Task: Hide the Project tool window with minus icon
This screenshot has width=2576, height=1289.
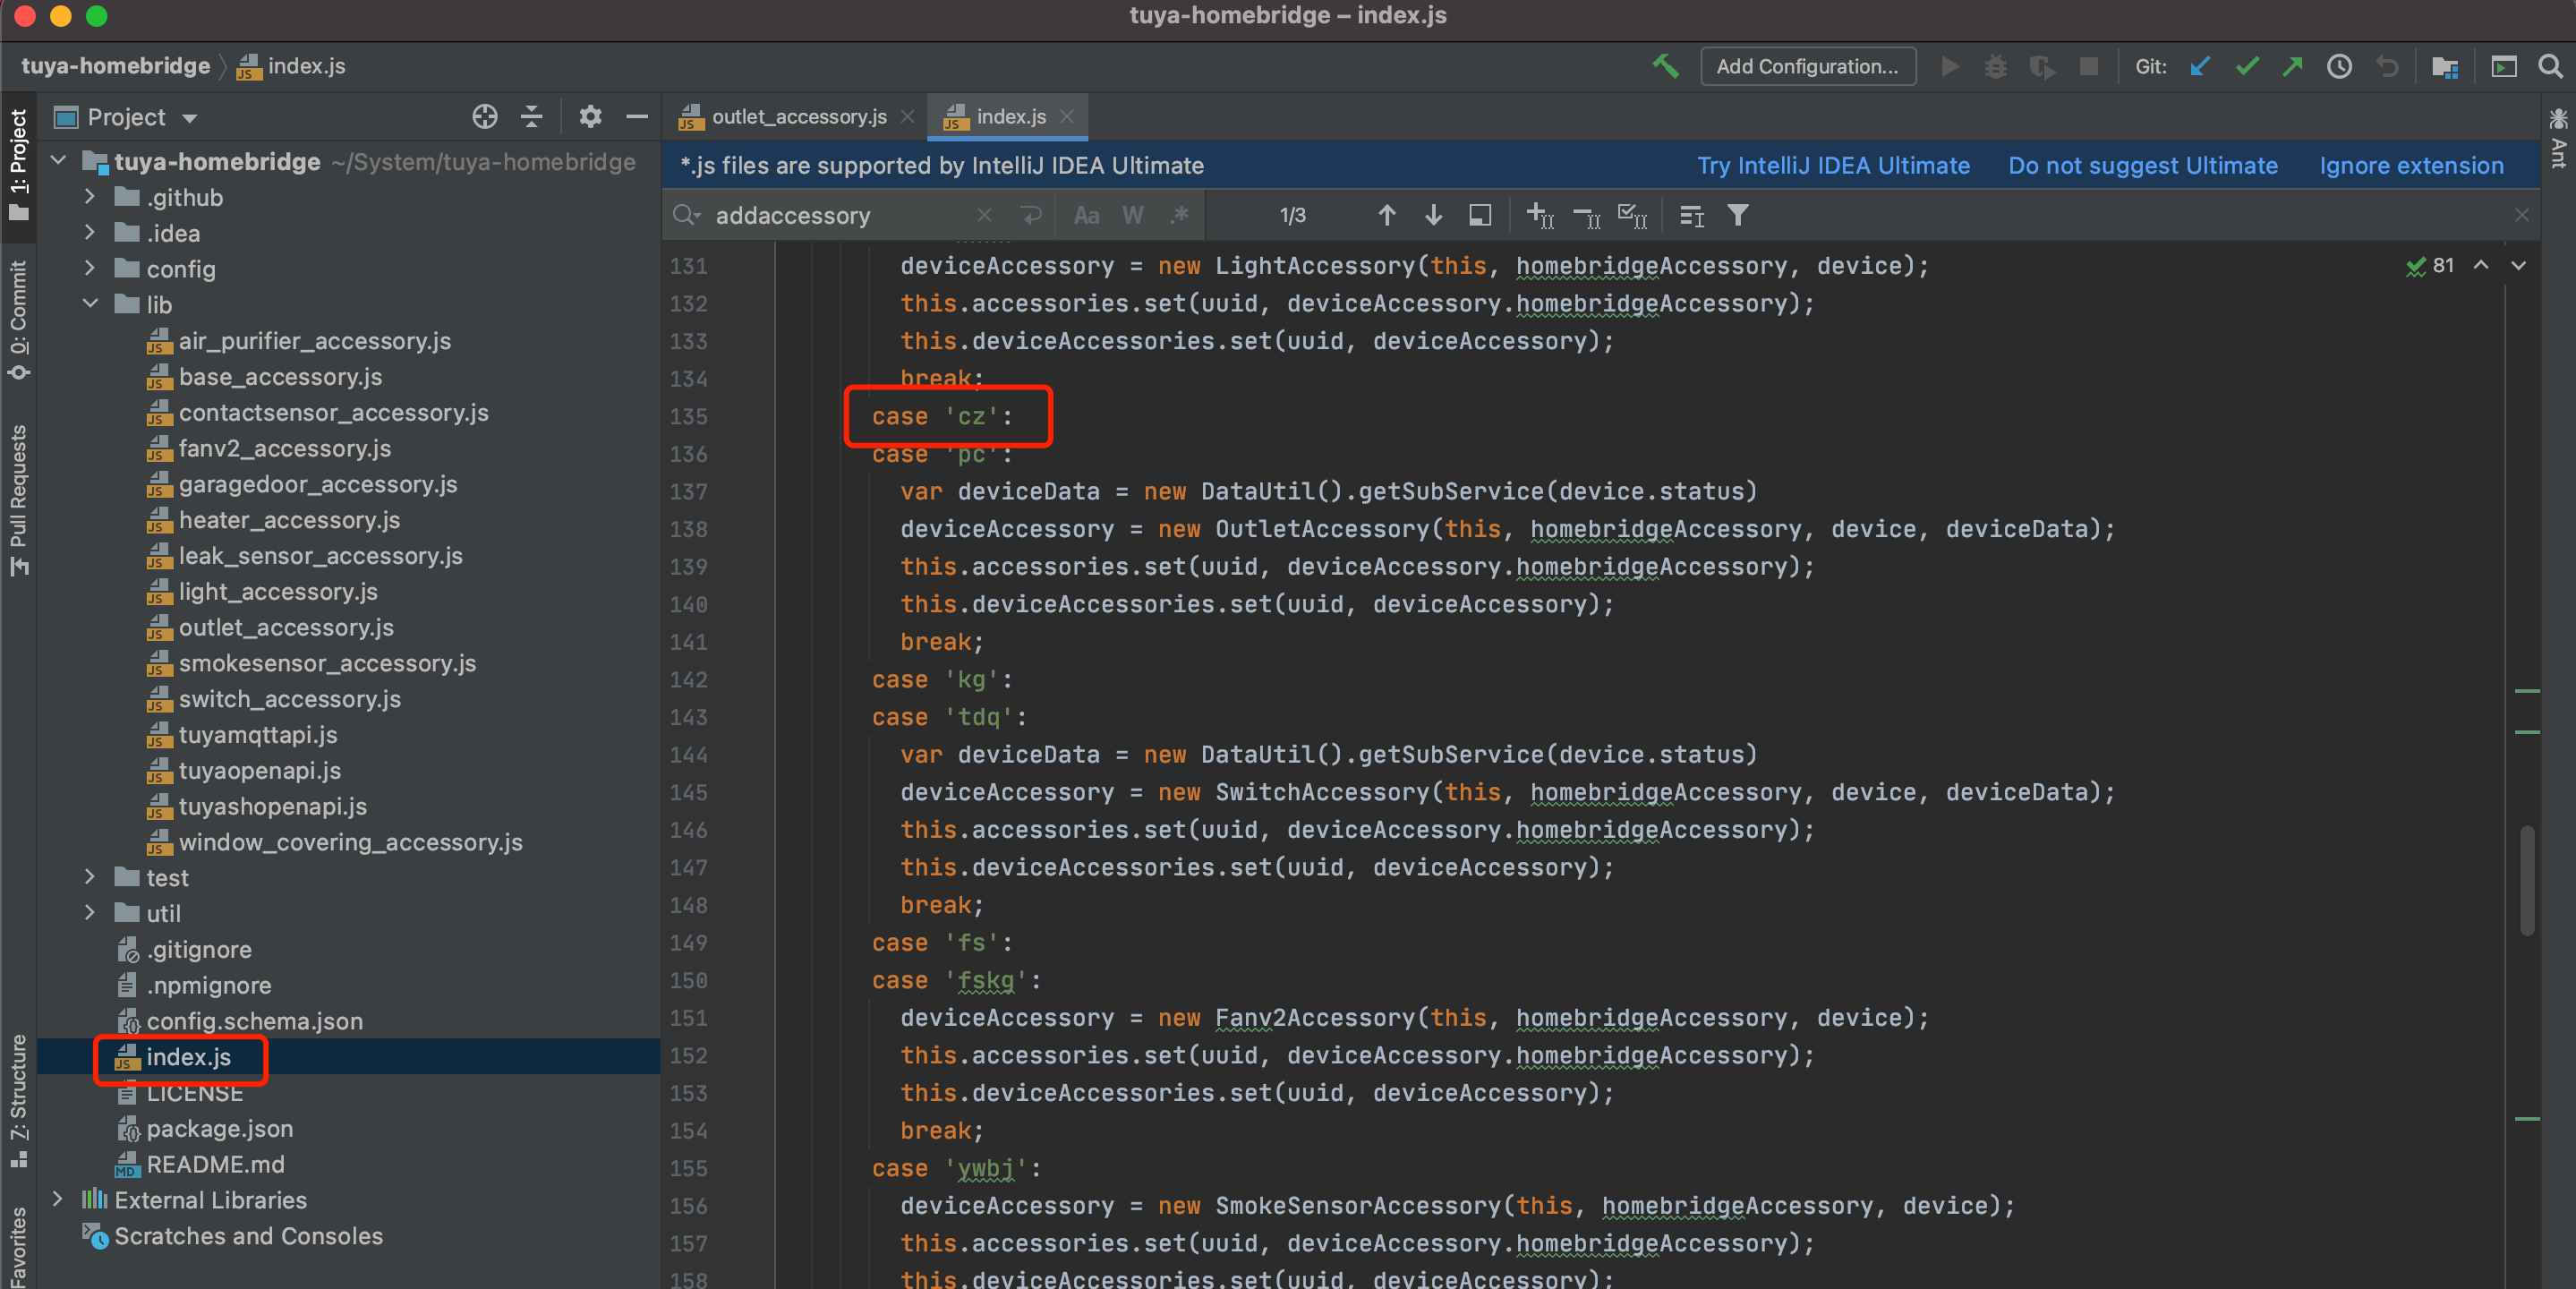Action: [637, 117]
